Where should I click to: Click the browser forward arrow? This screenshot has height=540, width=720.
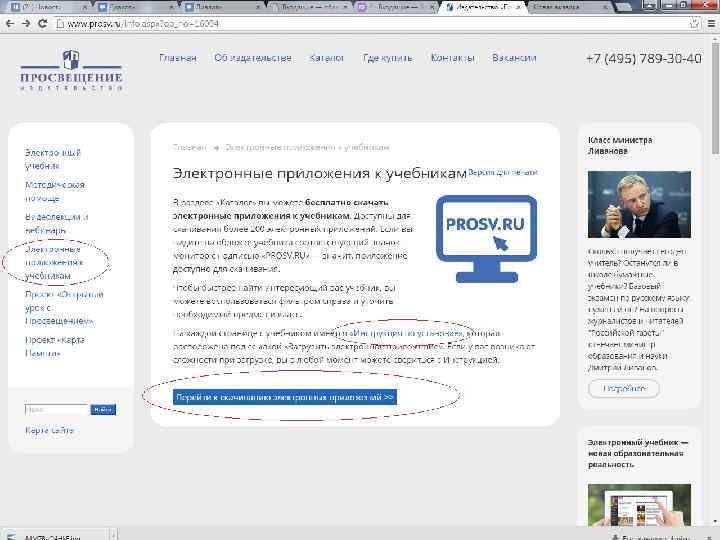click(x=26, y=23)
